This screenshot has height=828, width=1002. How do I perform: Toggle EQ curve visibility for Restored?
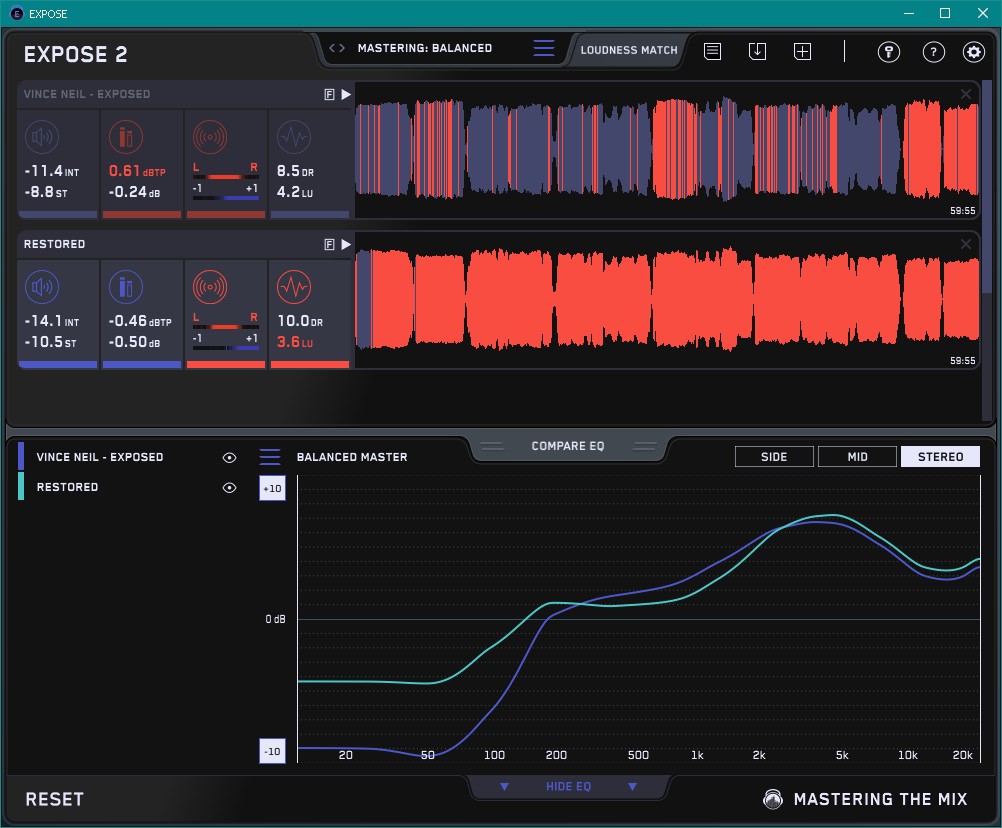pos(229,487)
